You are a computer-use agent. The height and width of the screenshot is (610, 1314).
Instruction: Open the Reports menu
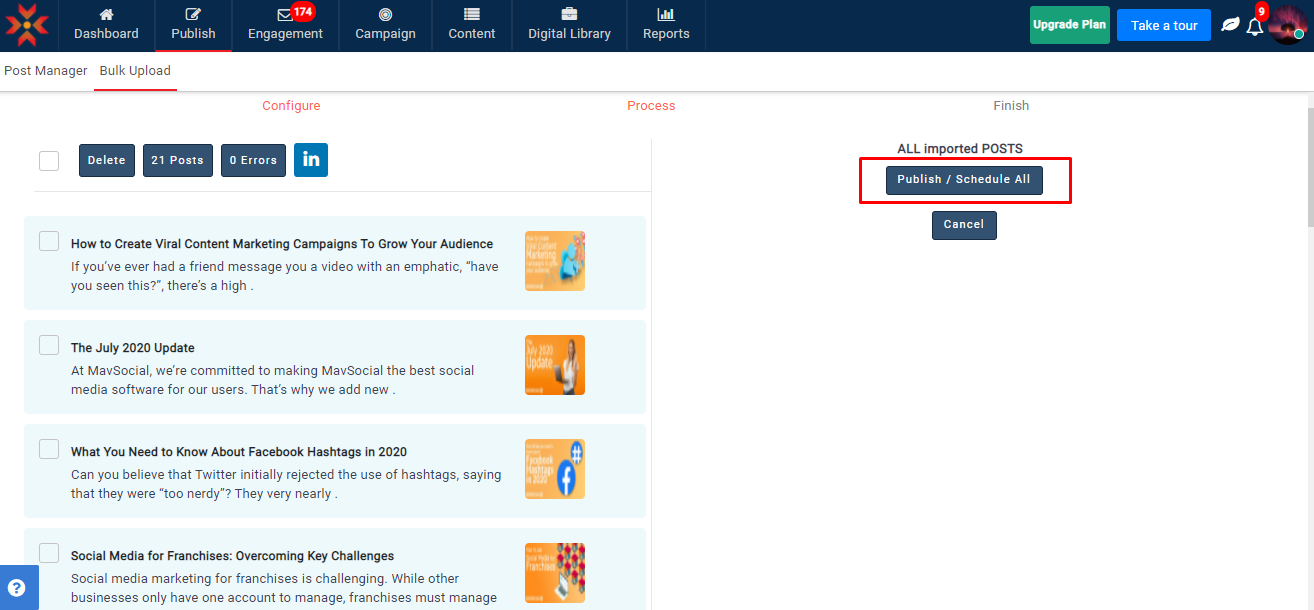[666, 25]
